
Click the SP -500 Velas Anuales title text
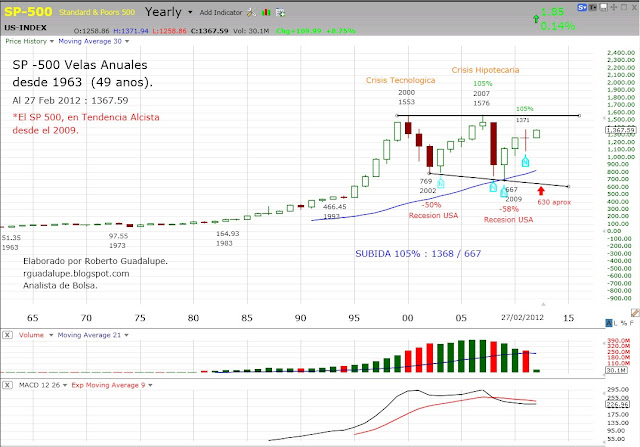[x=80, y=65]
